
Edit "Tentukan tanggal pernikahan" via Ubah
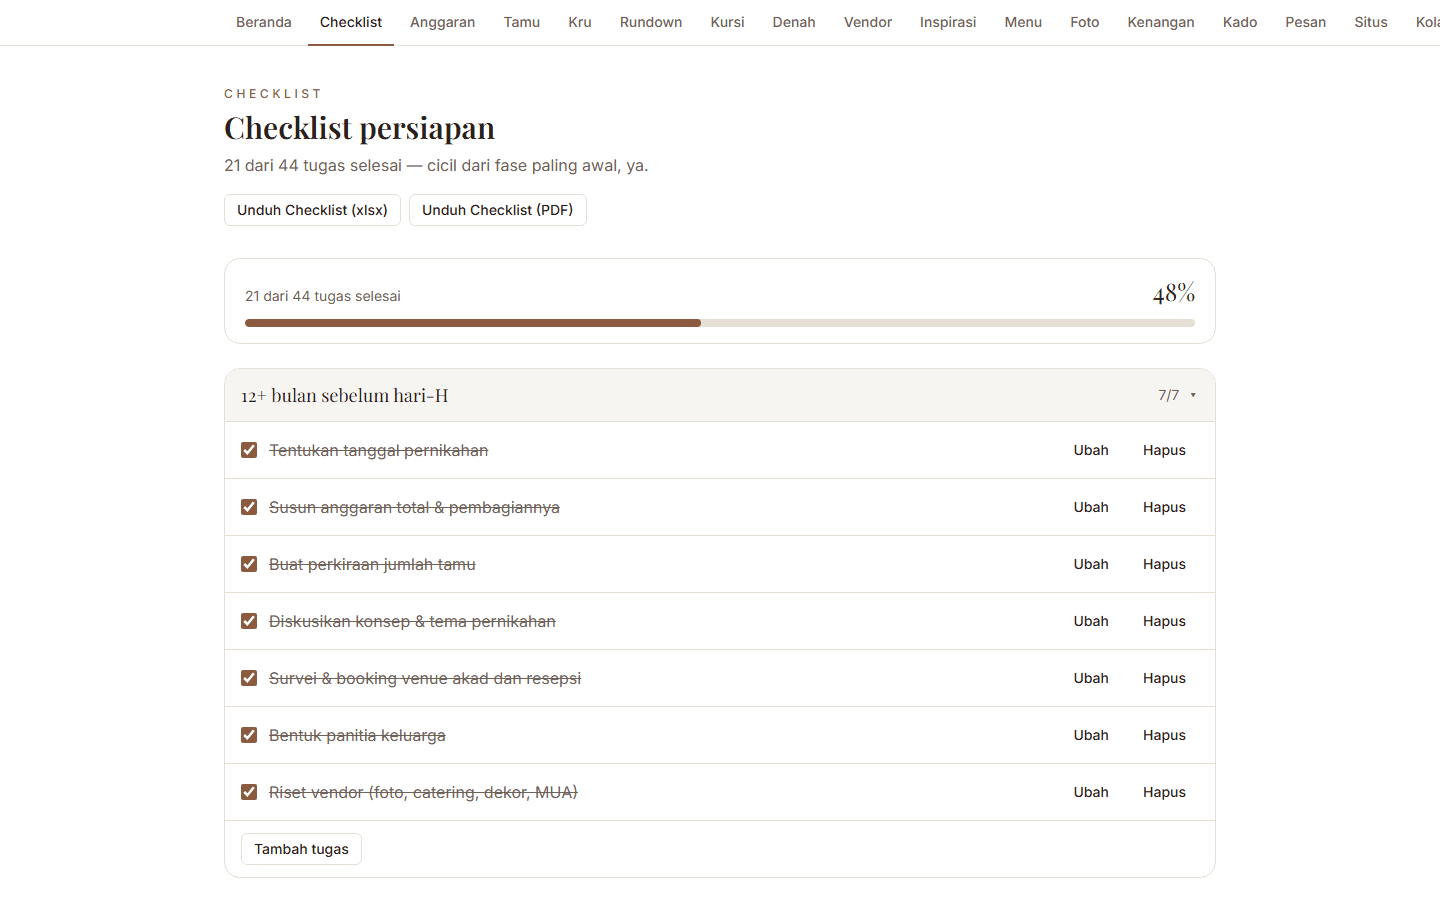pyautogui.click(x=1091, y=450)
